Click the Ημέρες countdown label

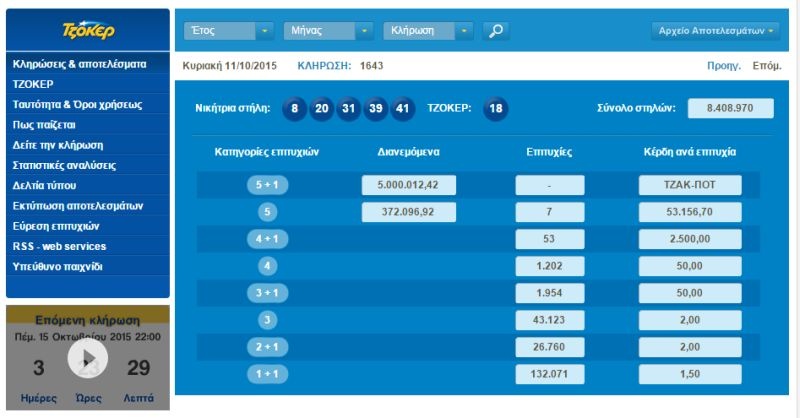click(39, 398)
